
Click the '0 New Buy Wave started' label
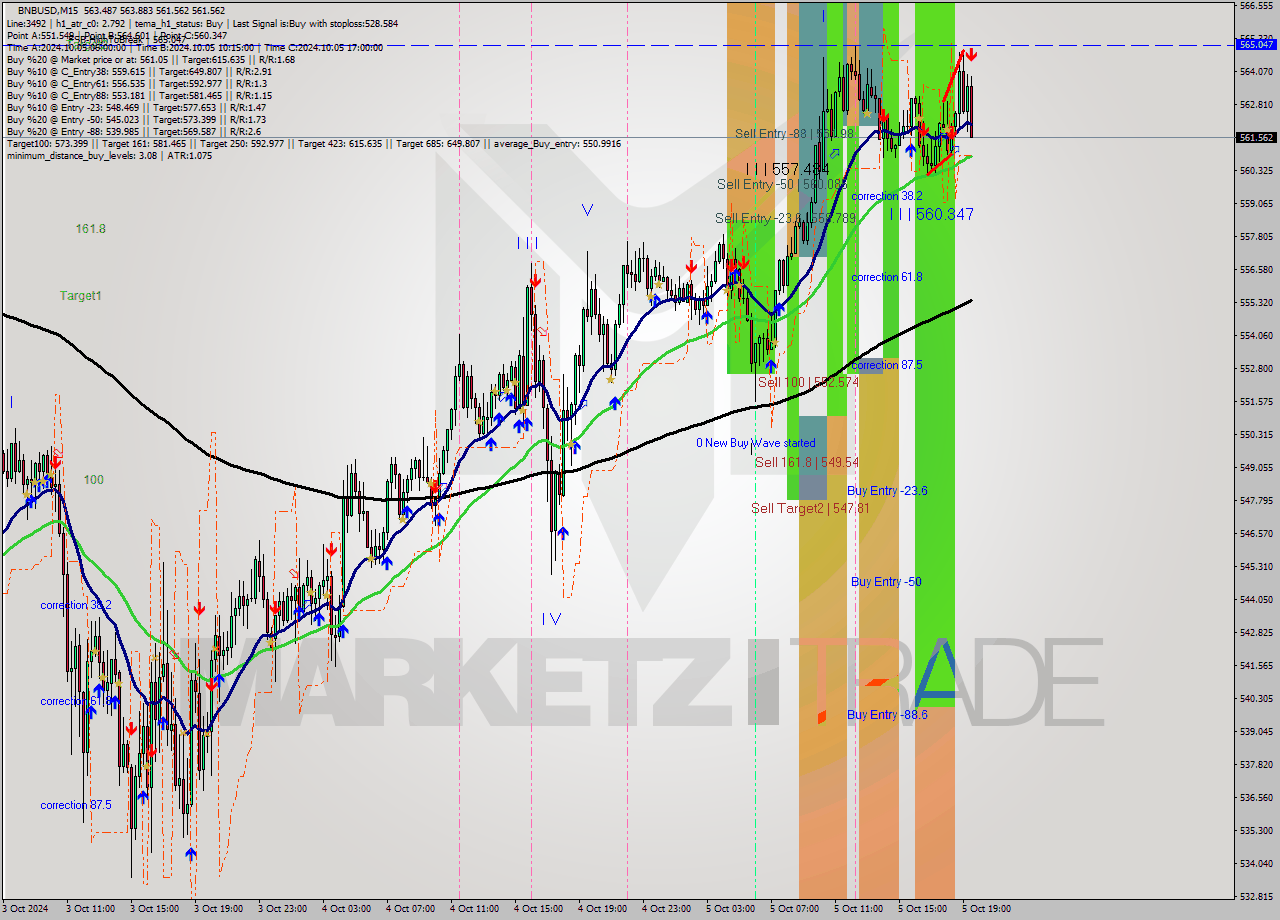[x=756, y=443]
